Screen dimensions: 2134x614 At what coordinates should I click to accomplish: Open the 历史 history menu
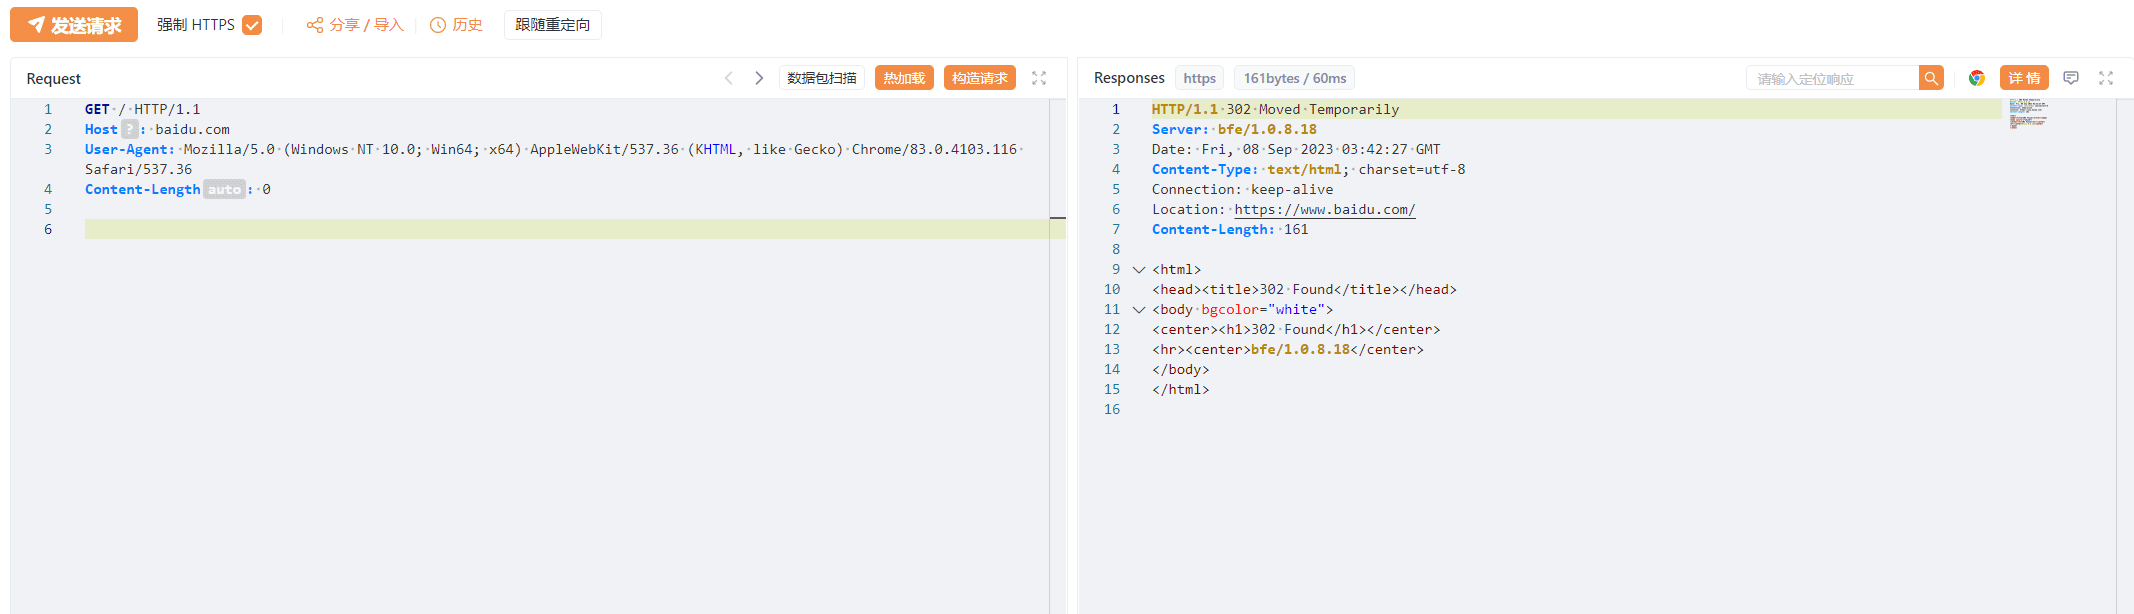[x=457, y=25]
